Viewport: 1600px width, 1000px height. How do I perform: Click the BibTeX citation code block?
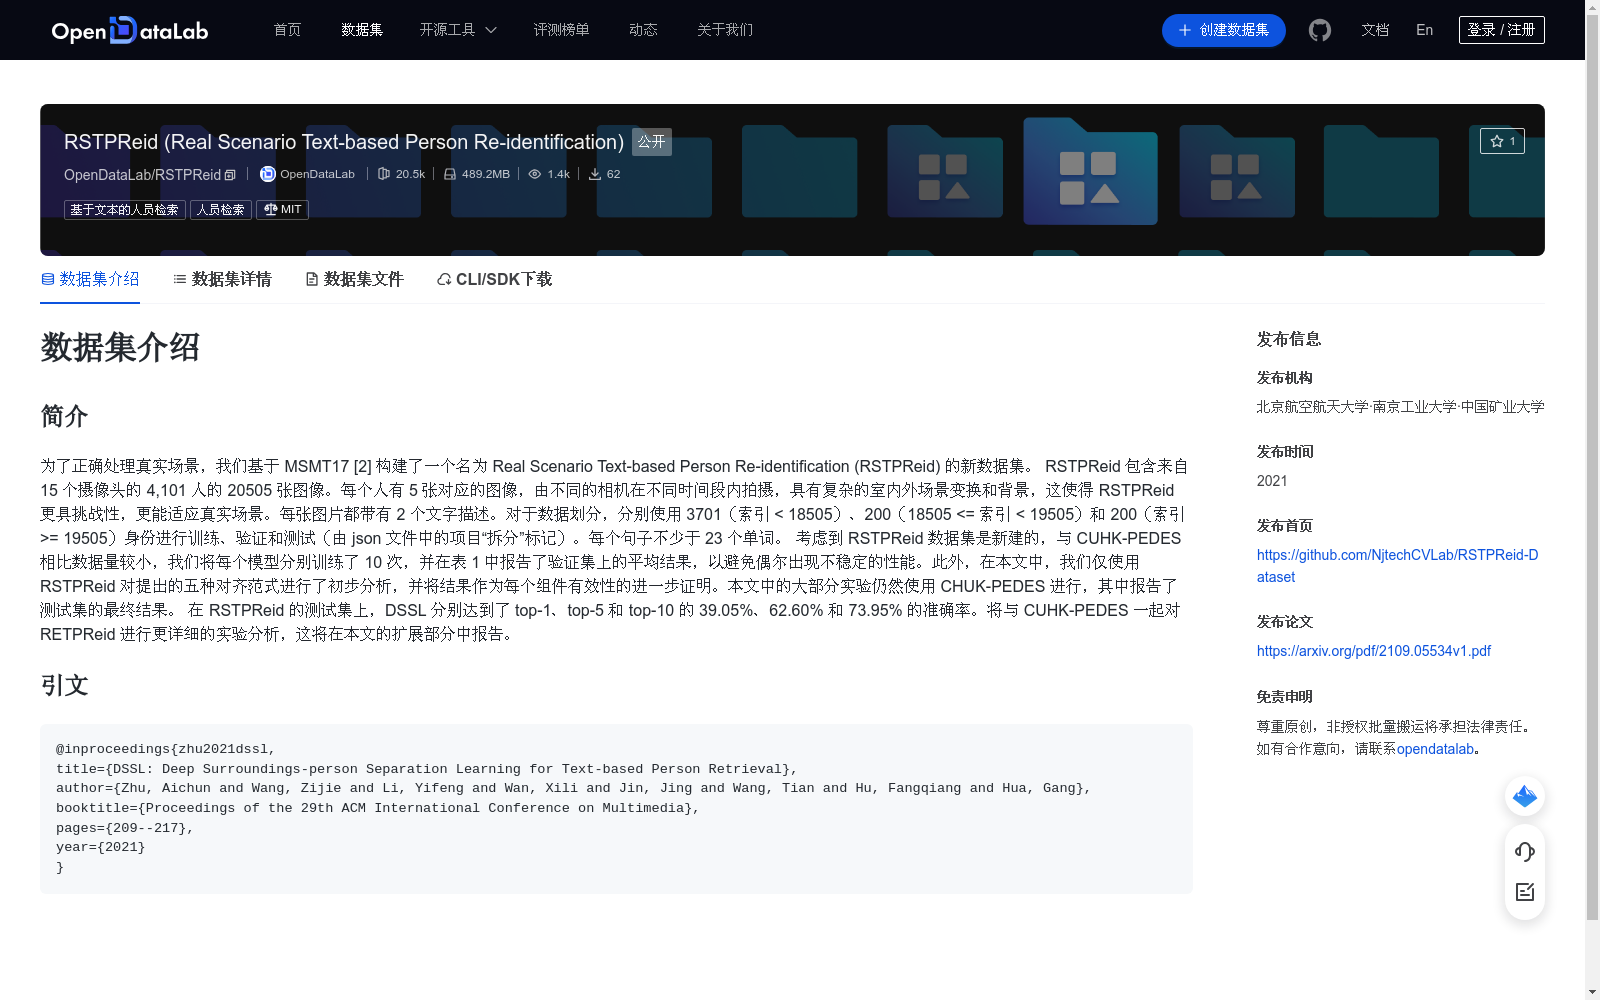616,808
